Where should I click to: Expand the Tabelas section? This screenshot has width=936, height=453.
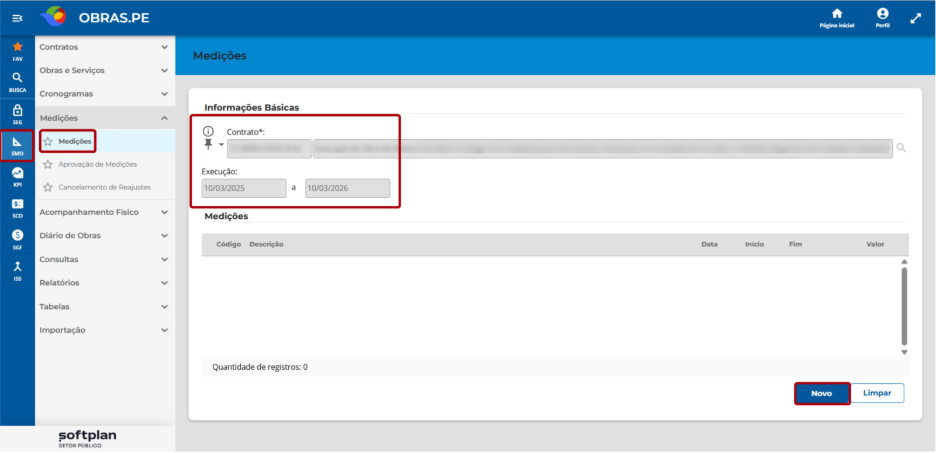click(x=105, y=306)
